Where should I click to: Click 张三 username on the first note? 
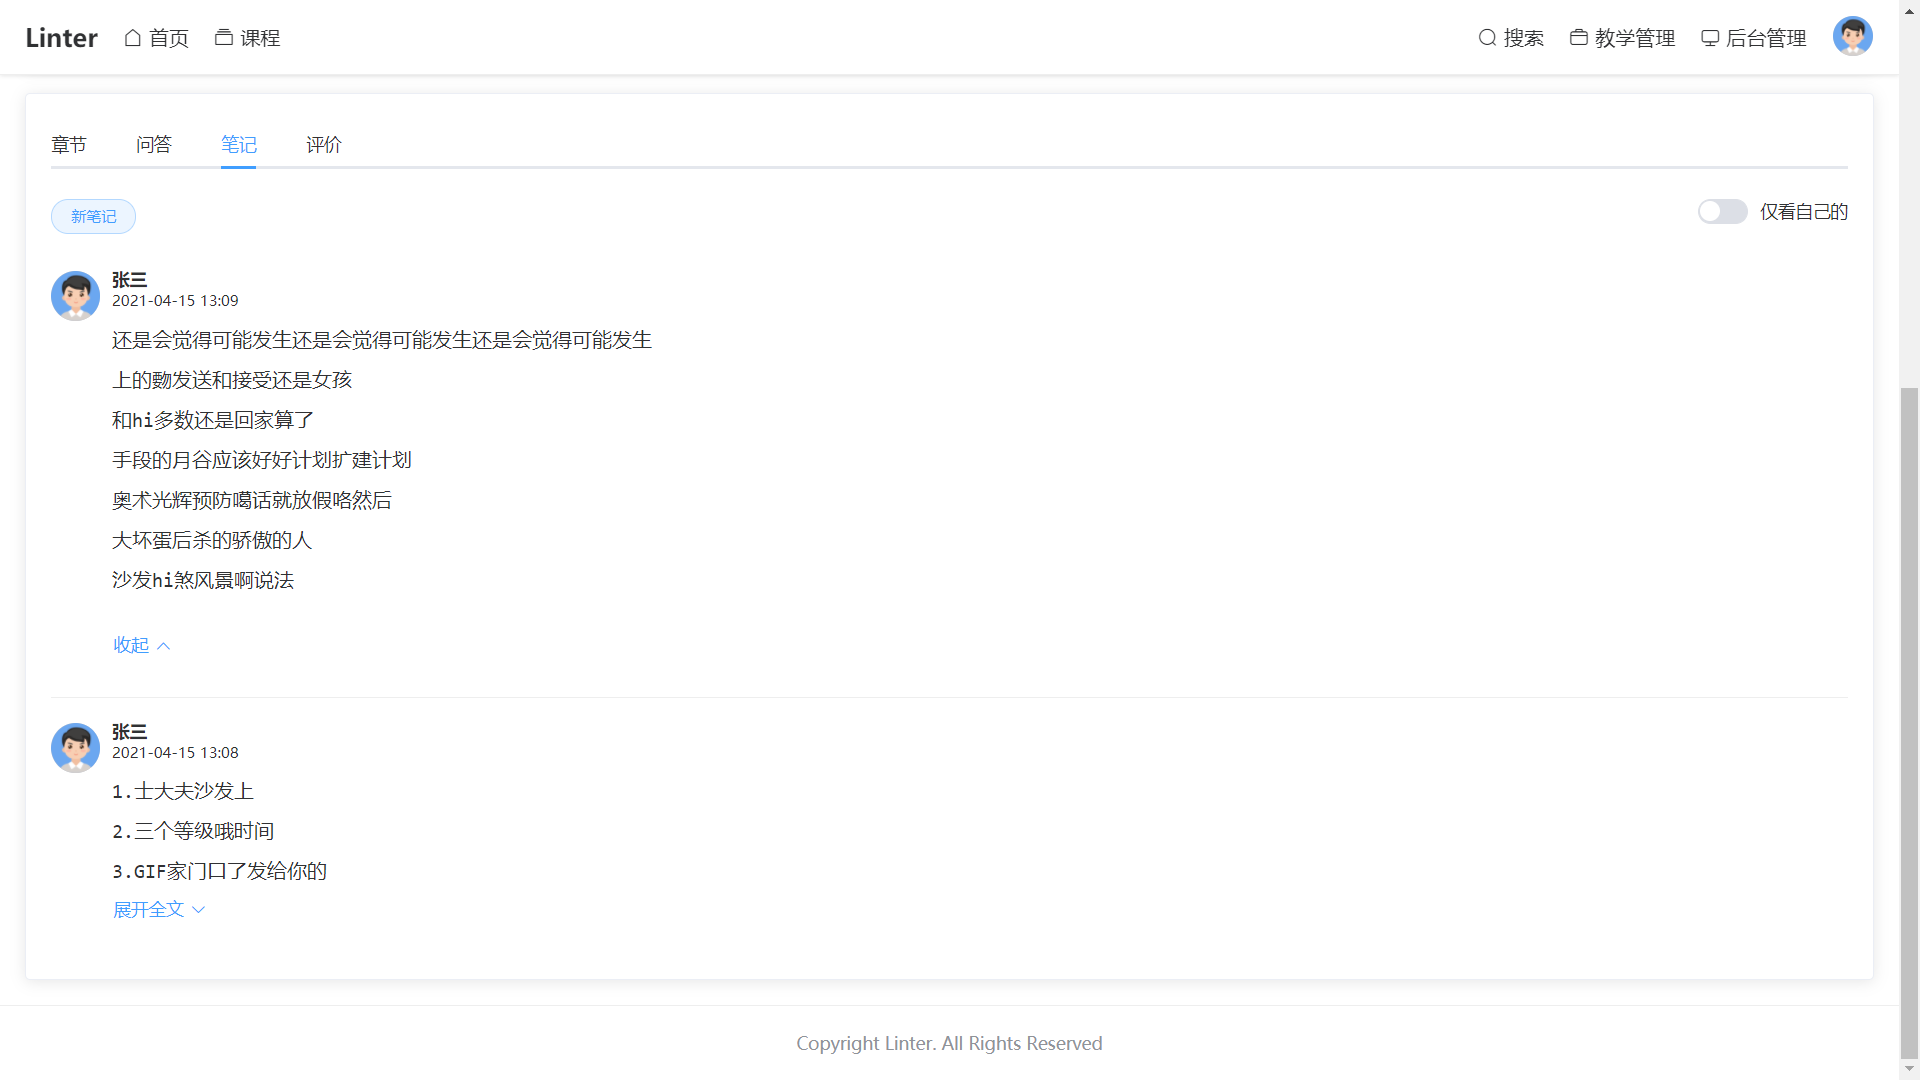pyautogui.click(x=129, y=280)
